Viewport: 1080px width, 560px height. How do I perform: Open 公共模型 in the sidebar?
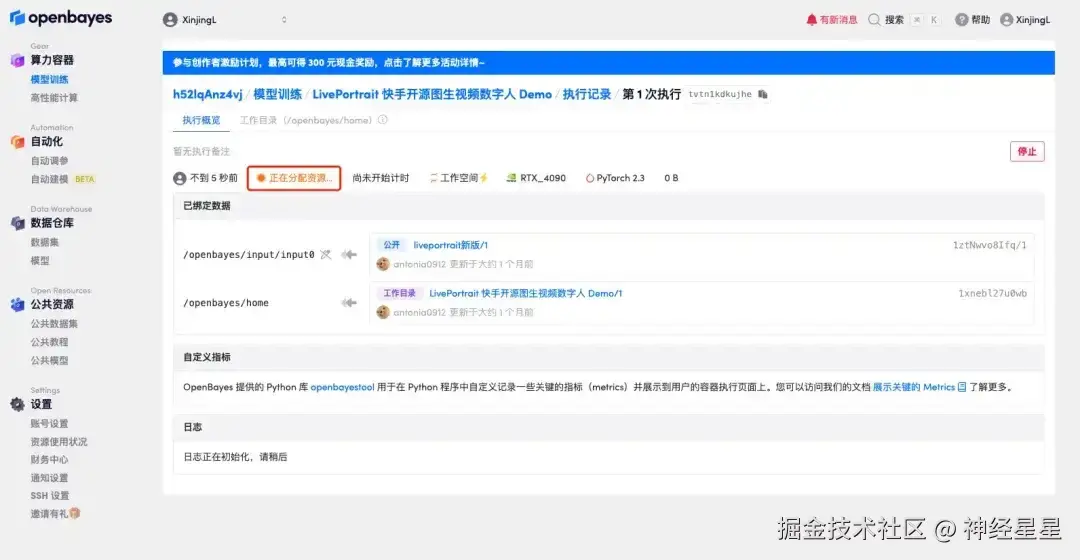[49, 360]
